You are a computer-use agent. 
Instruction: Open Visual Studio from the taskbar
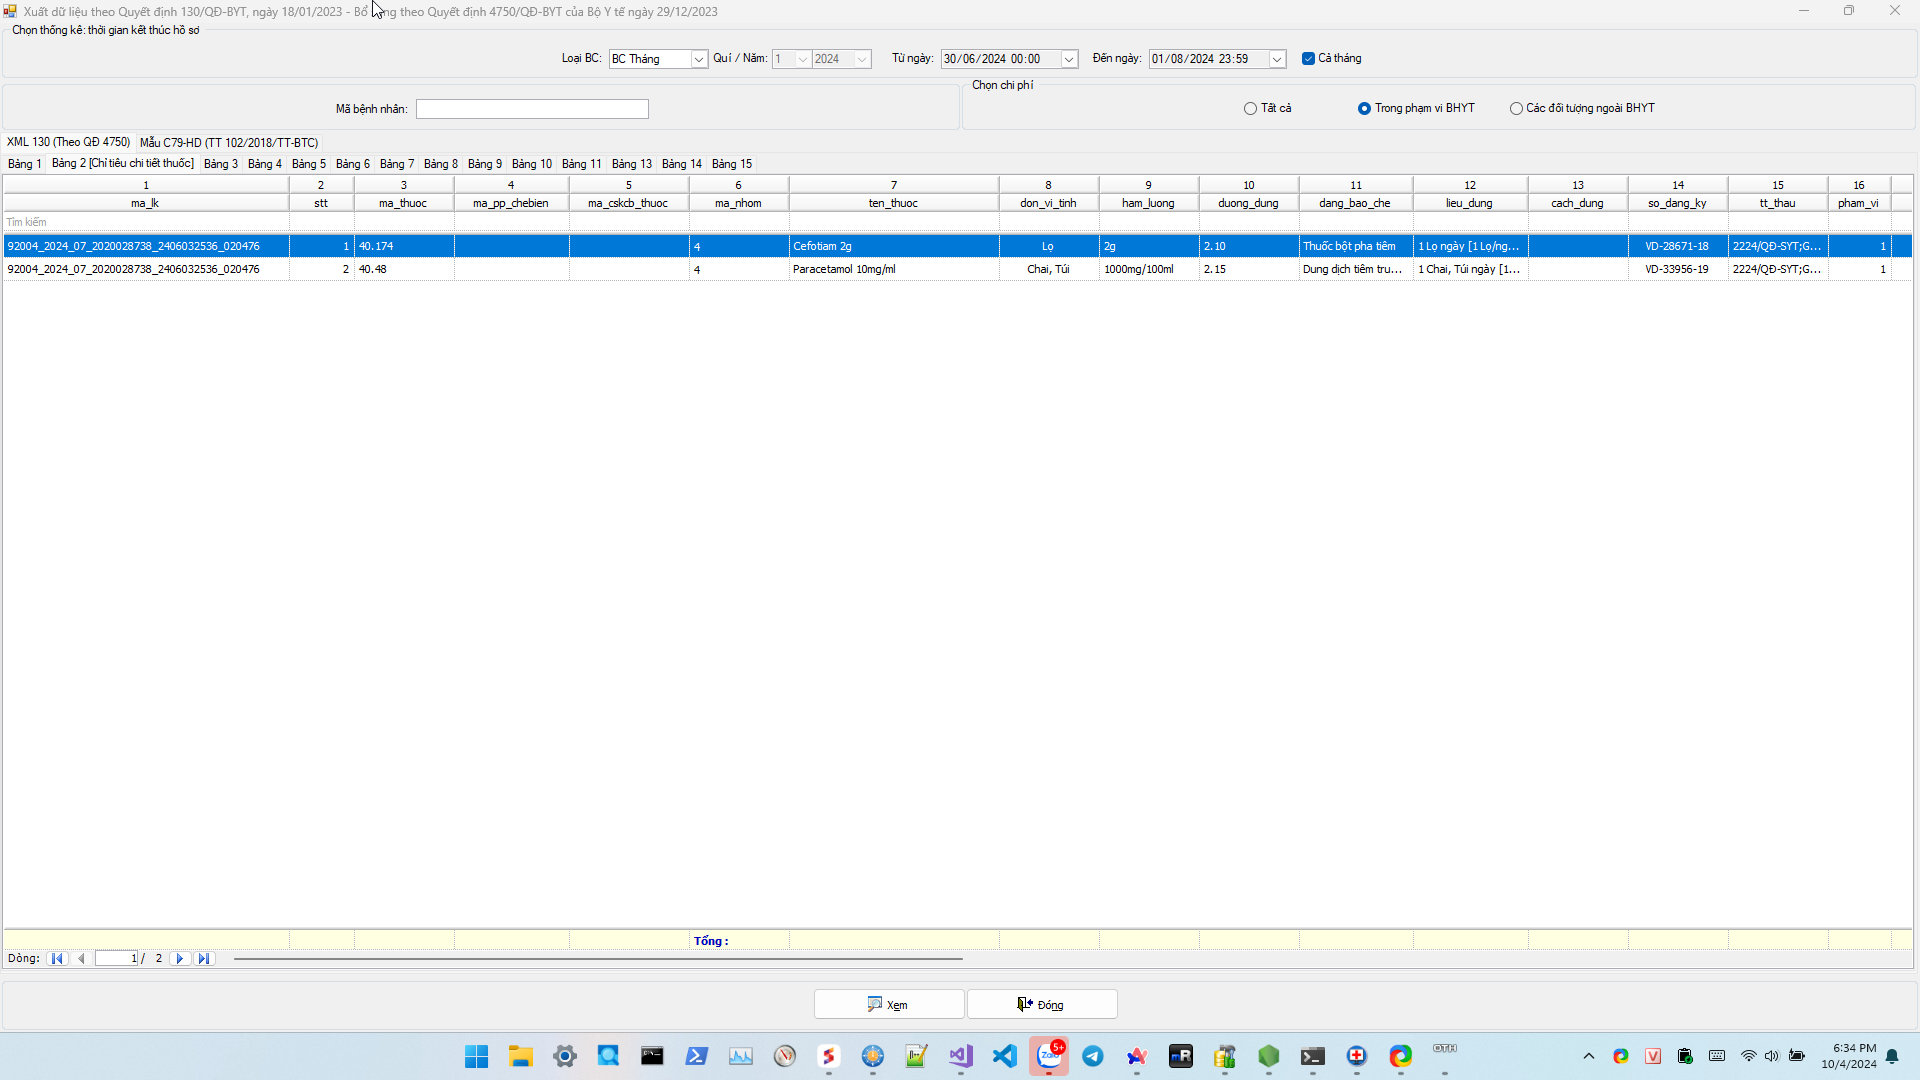tap(961, 1056)
